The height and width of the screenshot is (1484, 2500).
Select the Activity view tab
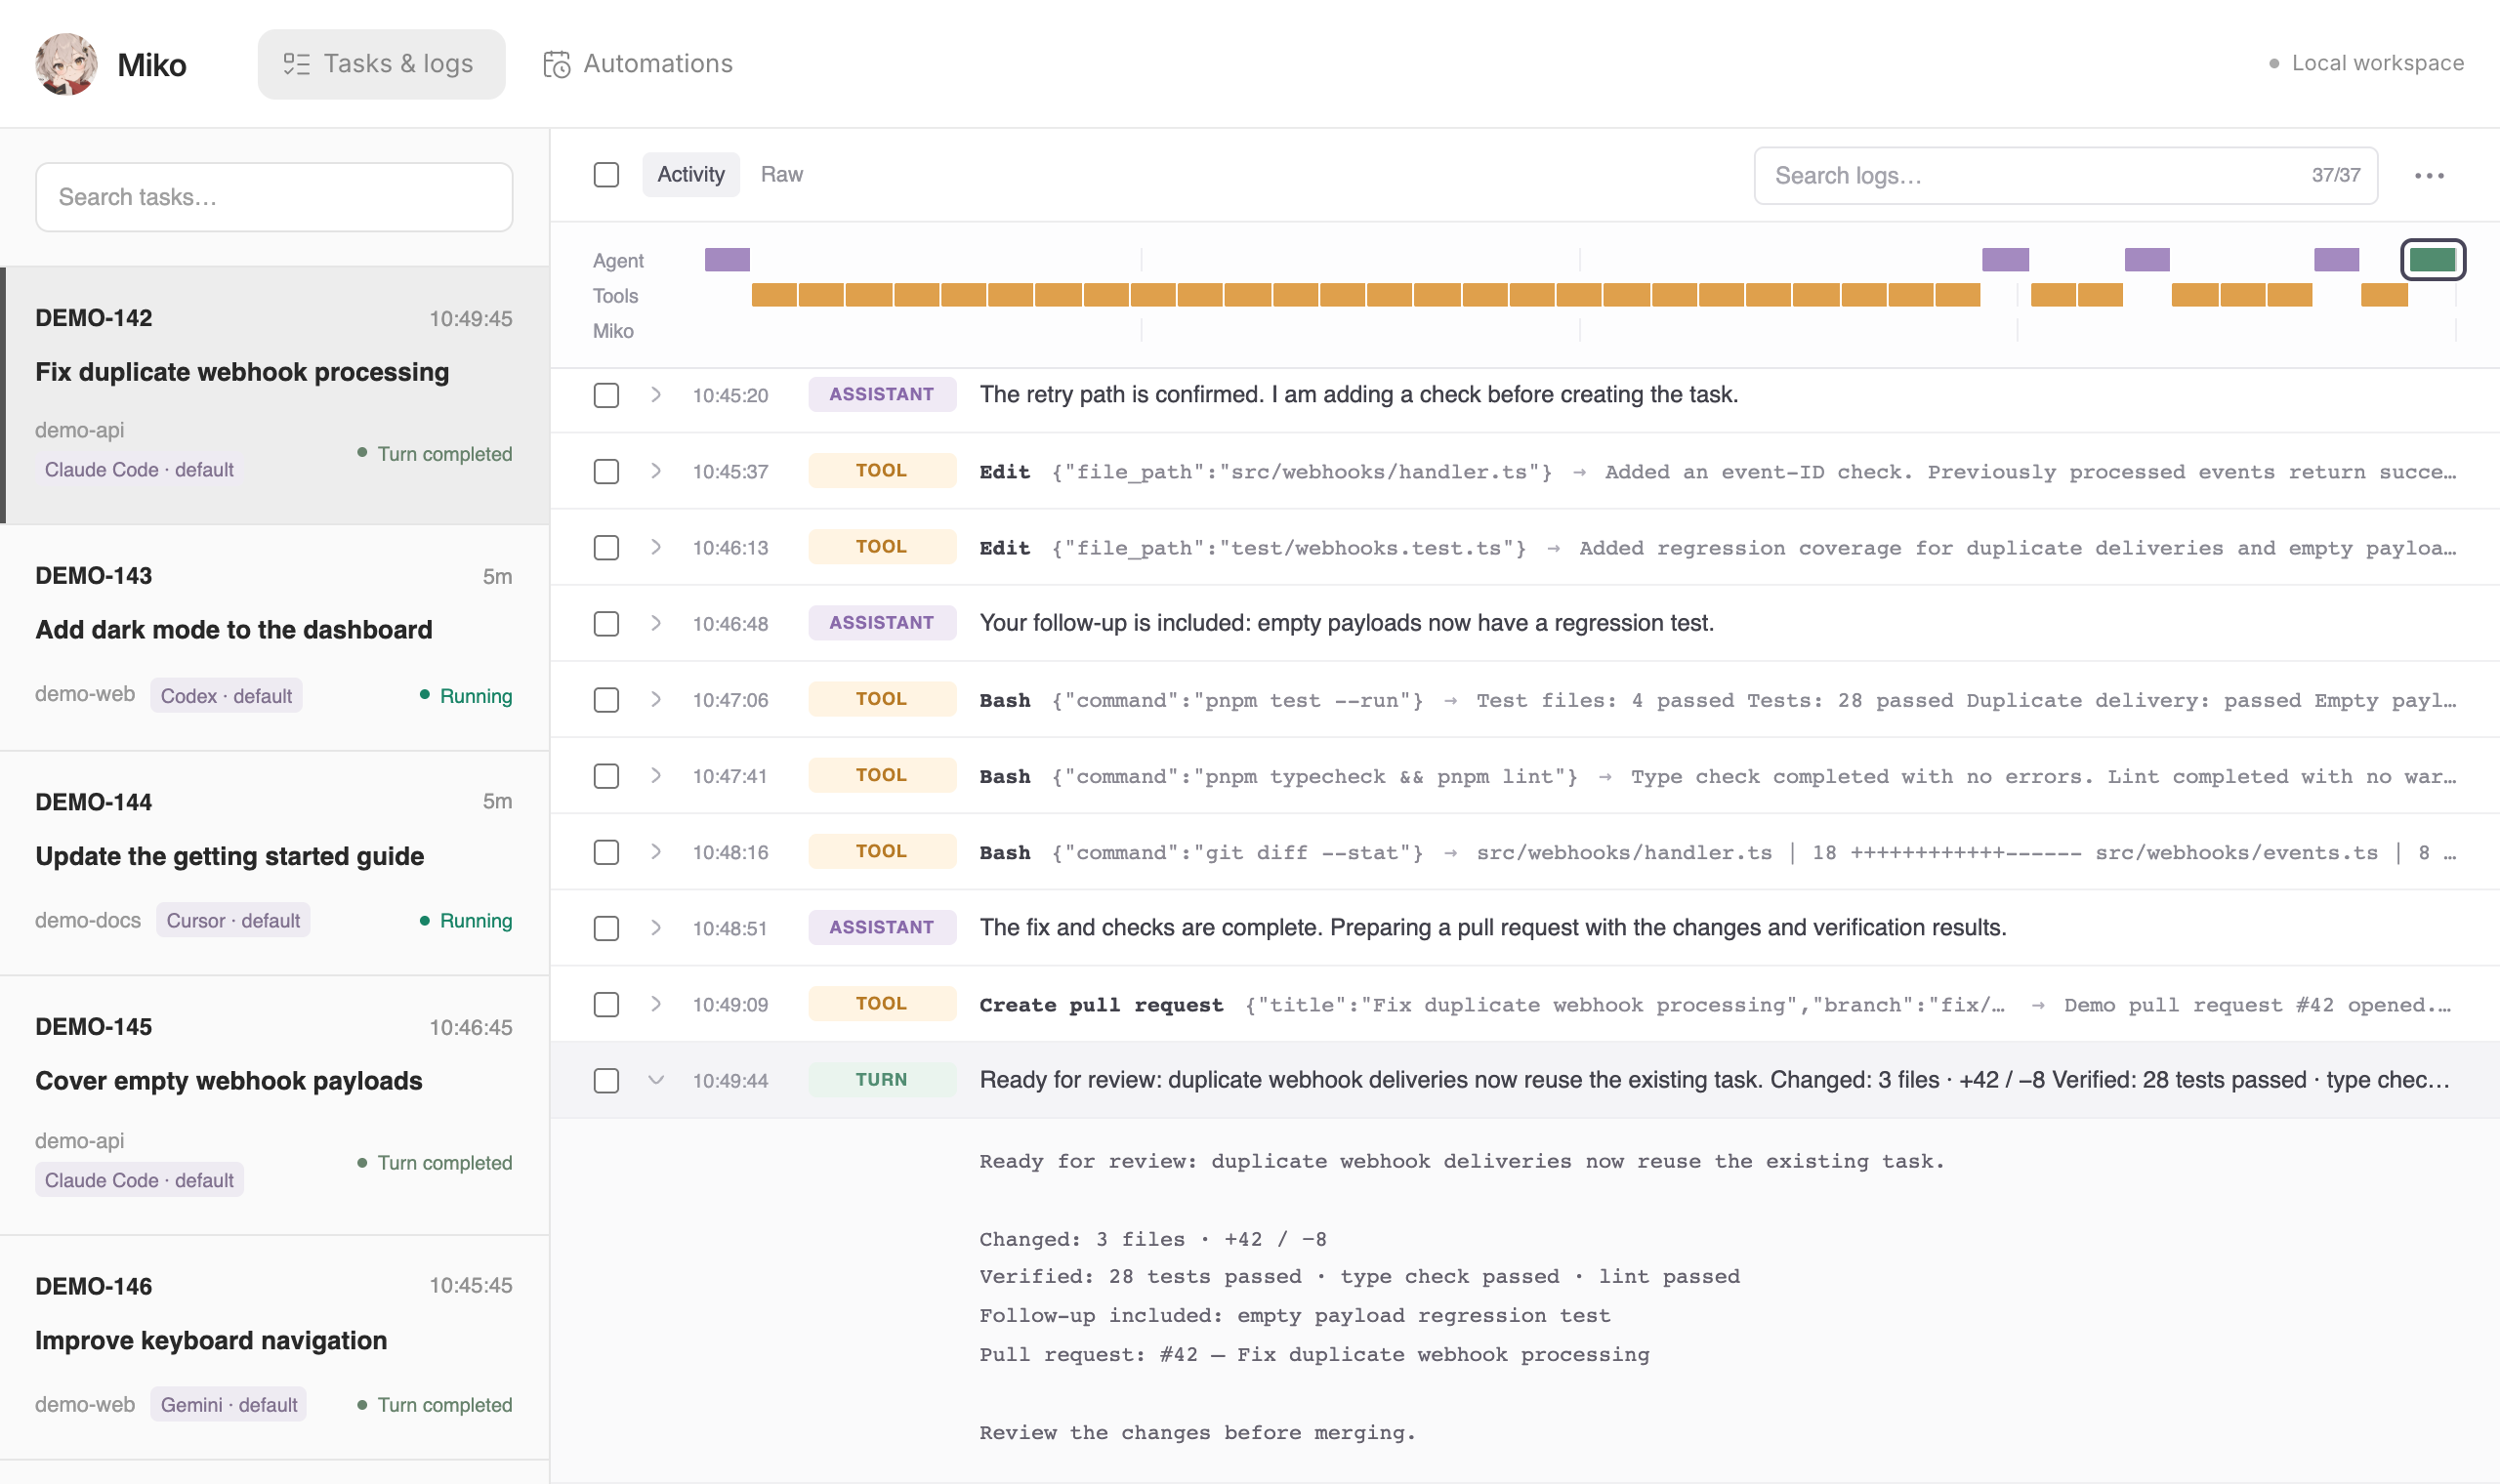[x=691, y=175]
